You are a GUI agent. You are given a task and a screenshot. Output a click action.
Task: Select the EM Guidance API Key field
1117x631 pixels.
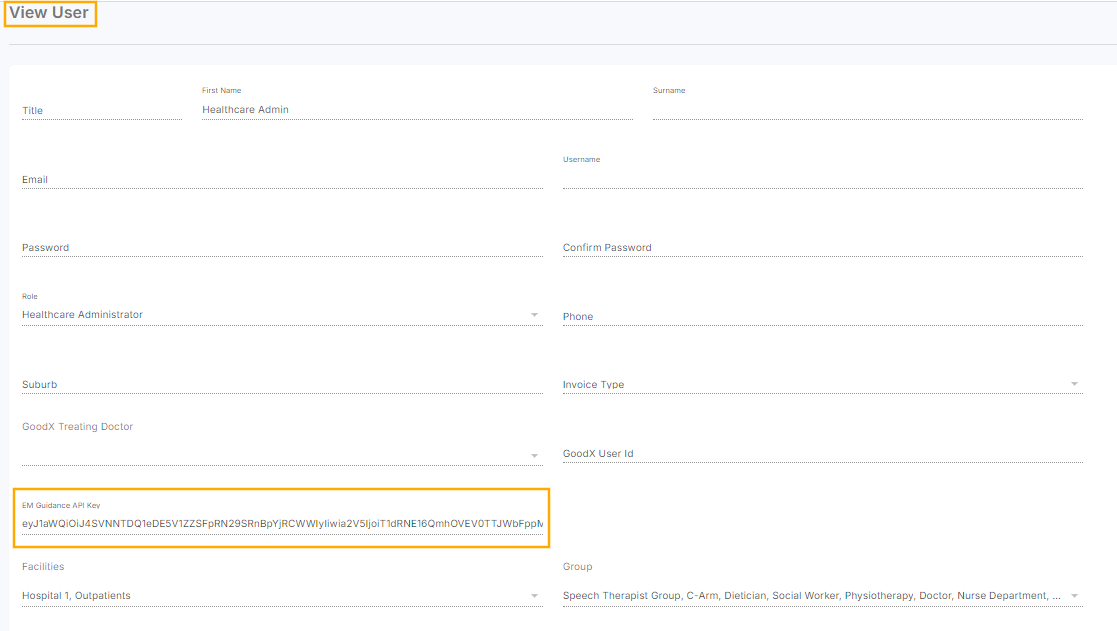[282, 523]
